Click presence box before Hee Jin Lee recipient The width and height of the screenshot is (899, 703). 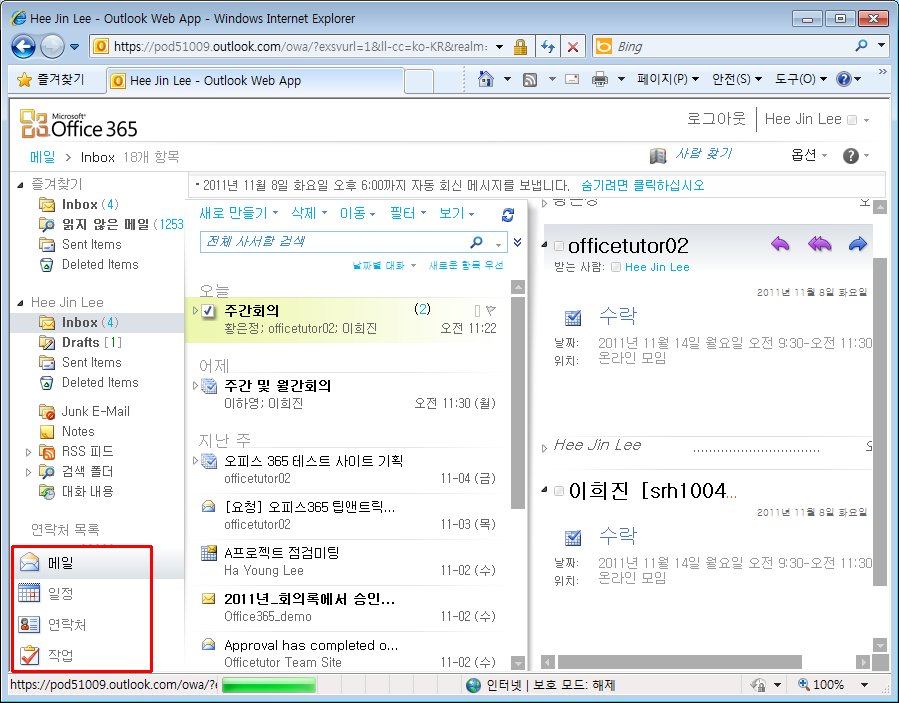pos(616,267)
